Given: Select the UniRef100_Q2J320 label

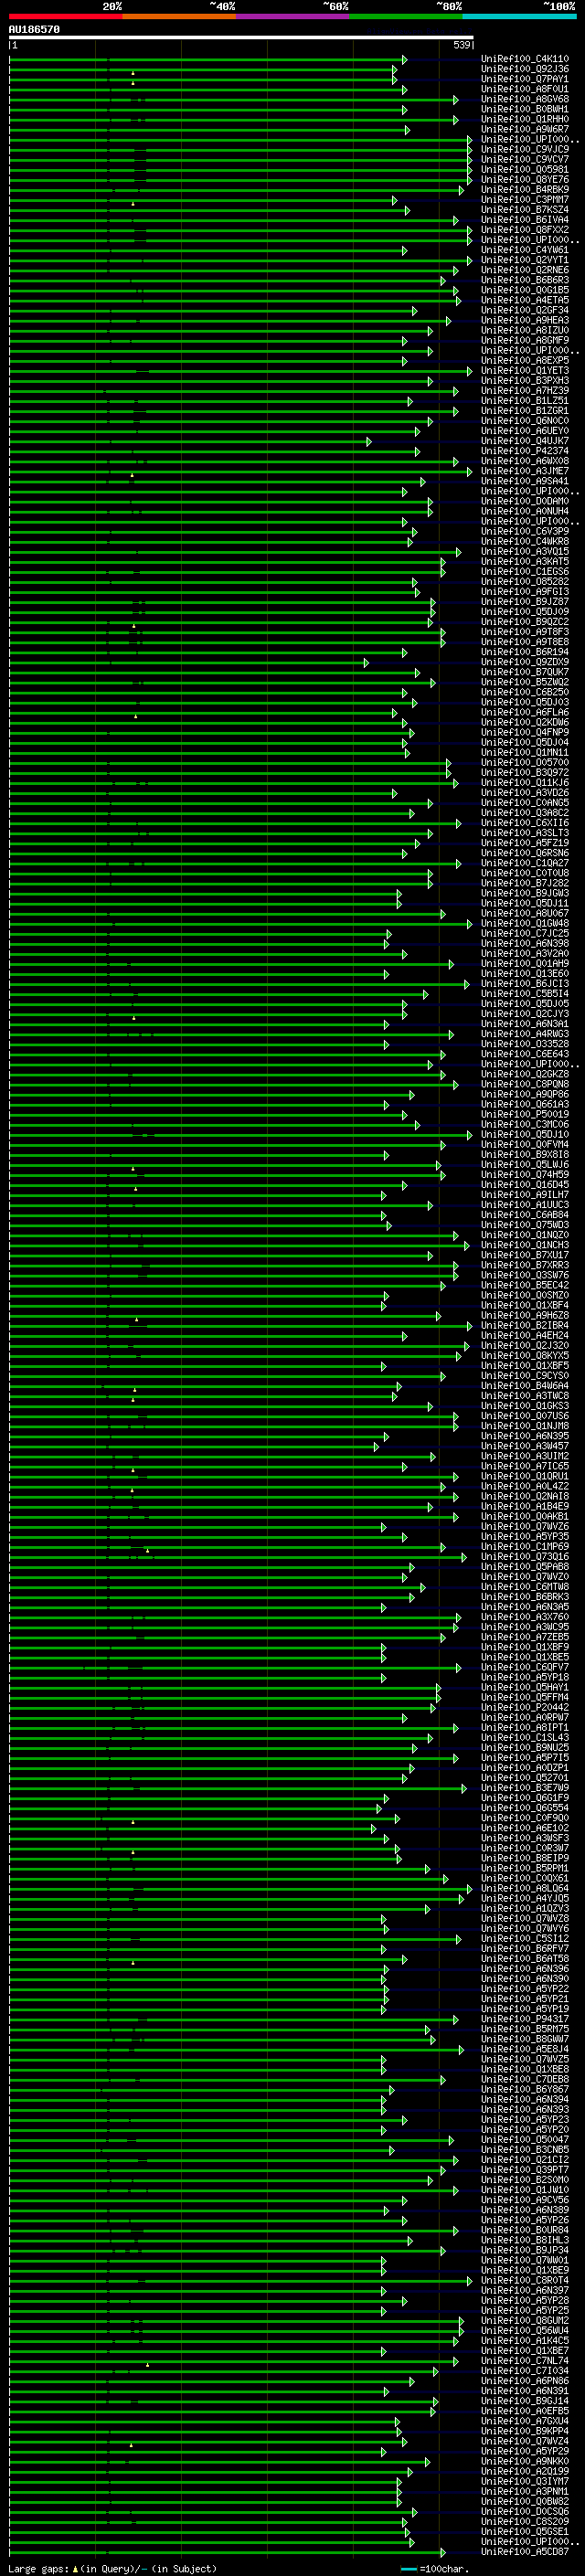Looking at the screenshot, I should pyautogui.click(x=525, y=1346).
